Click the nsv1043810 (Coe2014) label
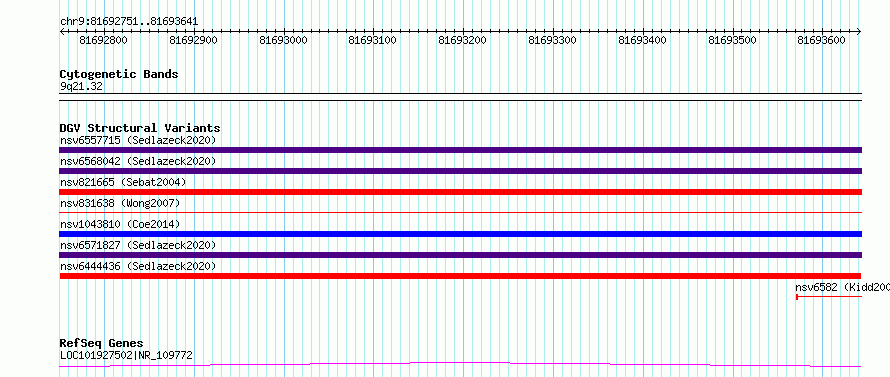Screen dimensions: 890x377 (120, 224)
